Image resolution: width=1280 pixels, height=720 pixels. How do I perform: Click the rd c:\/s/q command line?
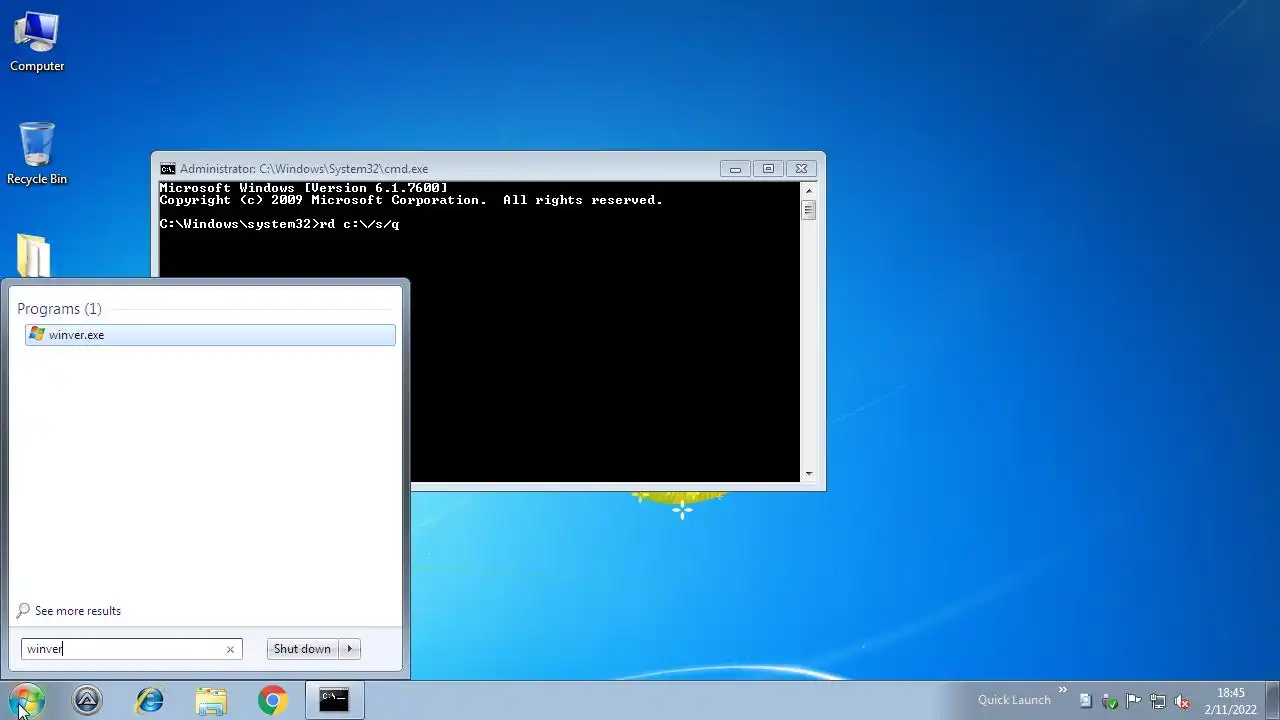coord(279,224)
